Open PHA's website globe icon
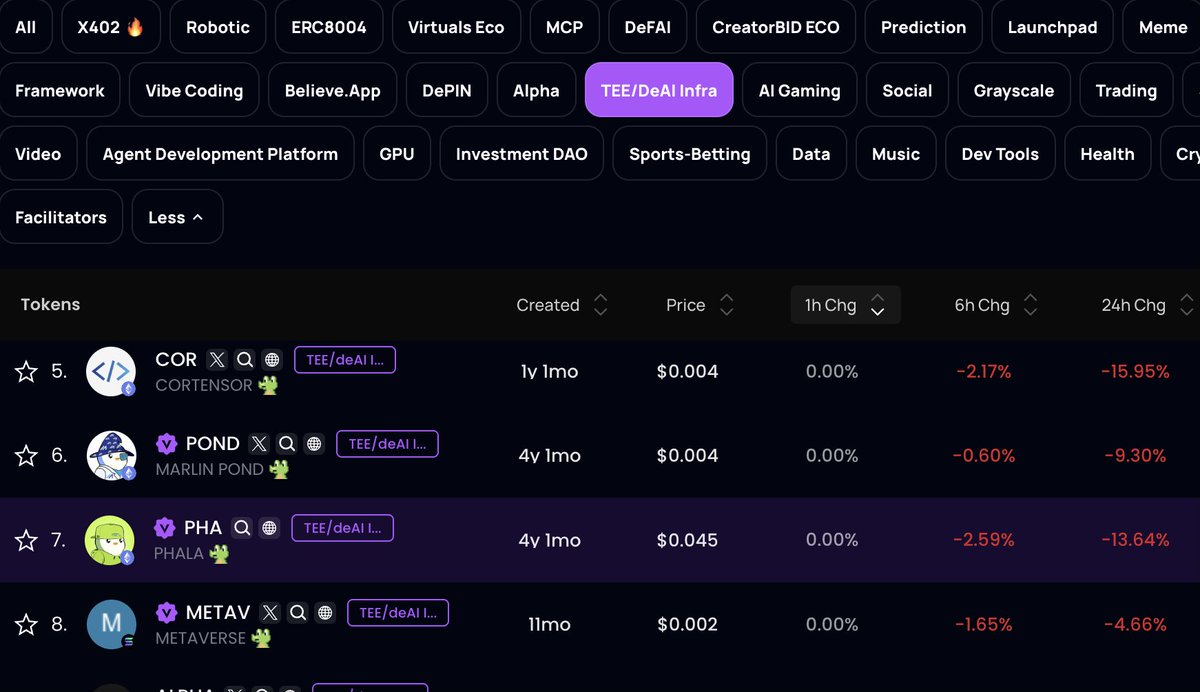 click(x=269, y=528)
